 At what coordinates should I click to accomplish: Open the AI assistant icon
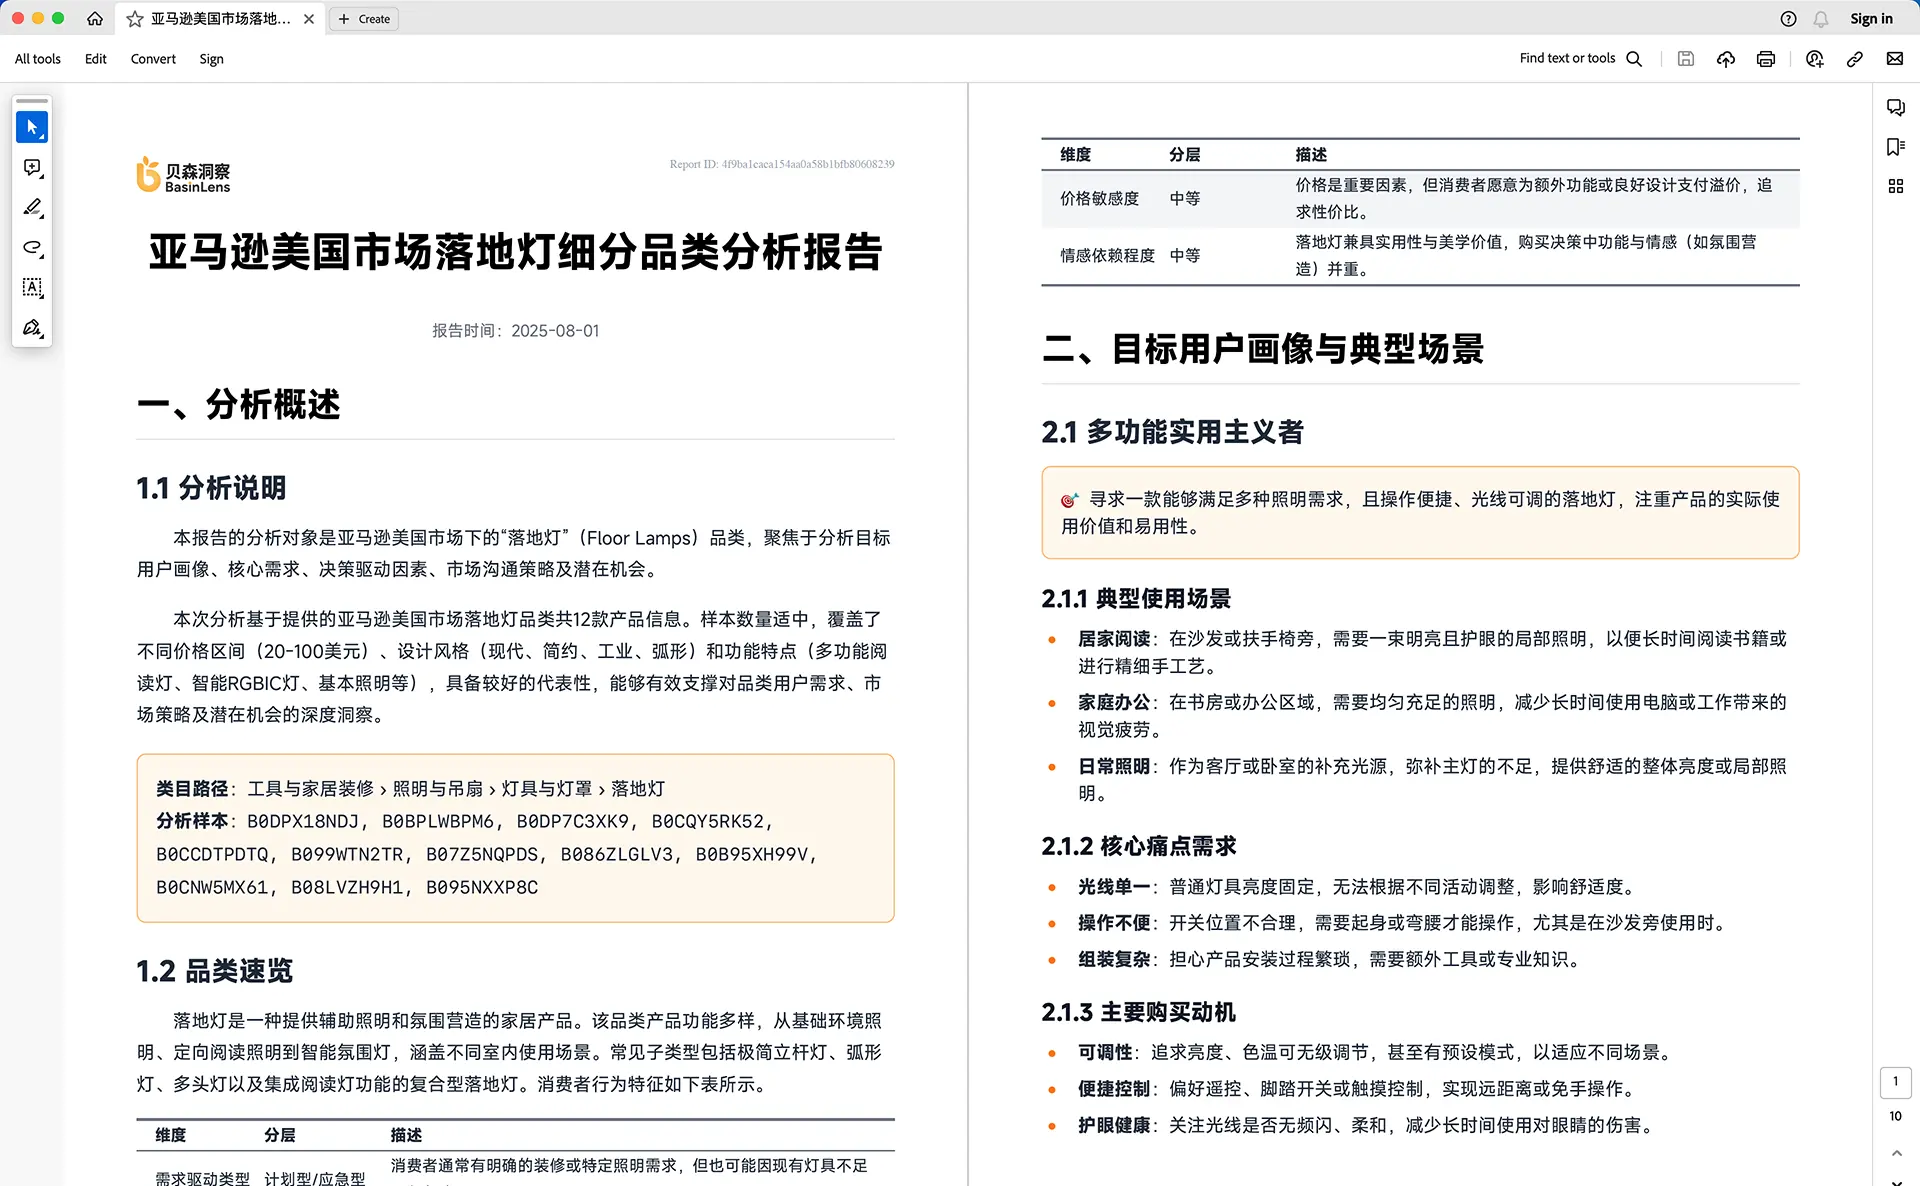point(1815,59)
